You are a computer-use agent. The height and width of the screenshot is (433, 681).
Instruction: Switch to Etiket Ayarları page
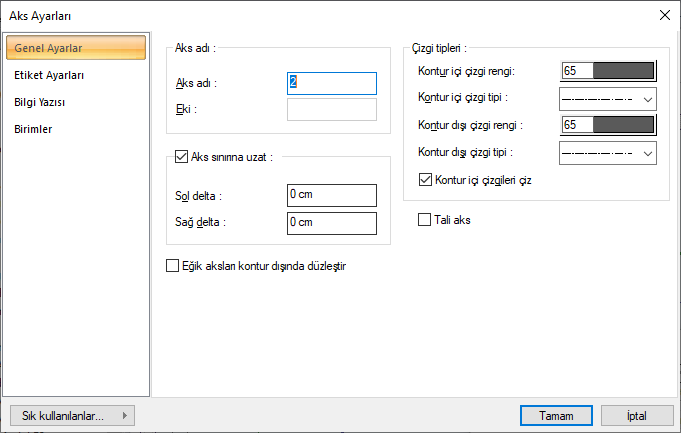[x=49, y=75]
